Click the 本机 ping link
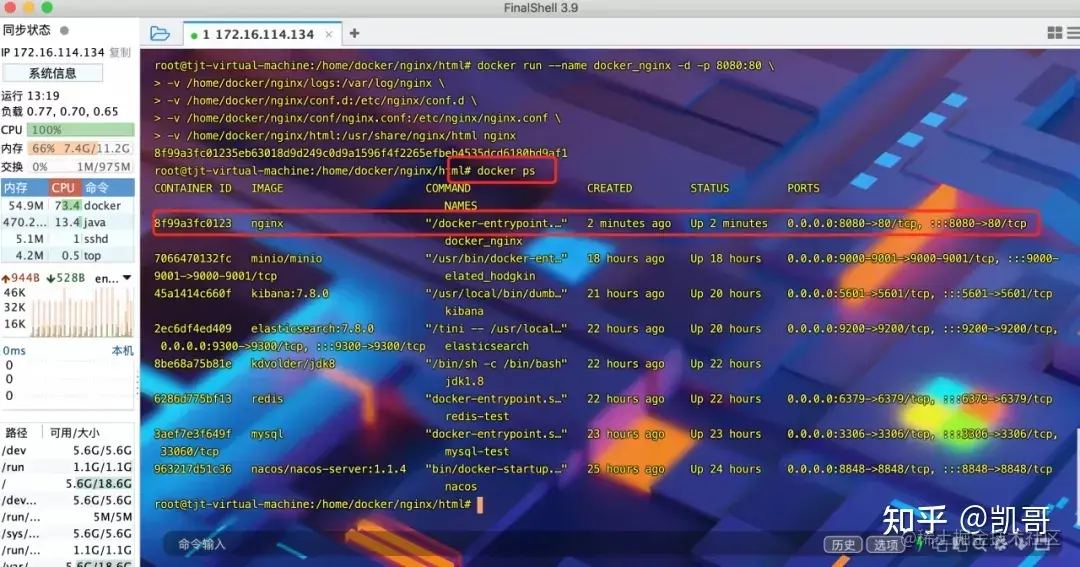 [123, 351]
